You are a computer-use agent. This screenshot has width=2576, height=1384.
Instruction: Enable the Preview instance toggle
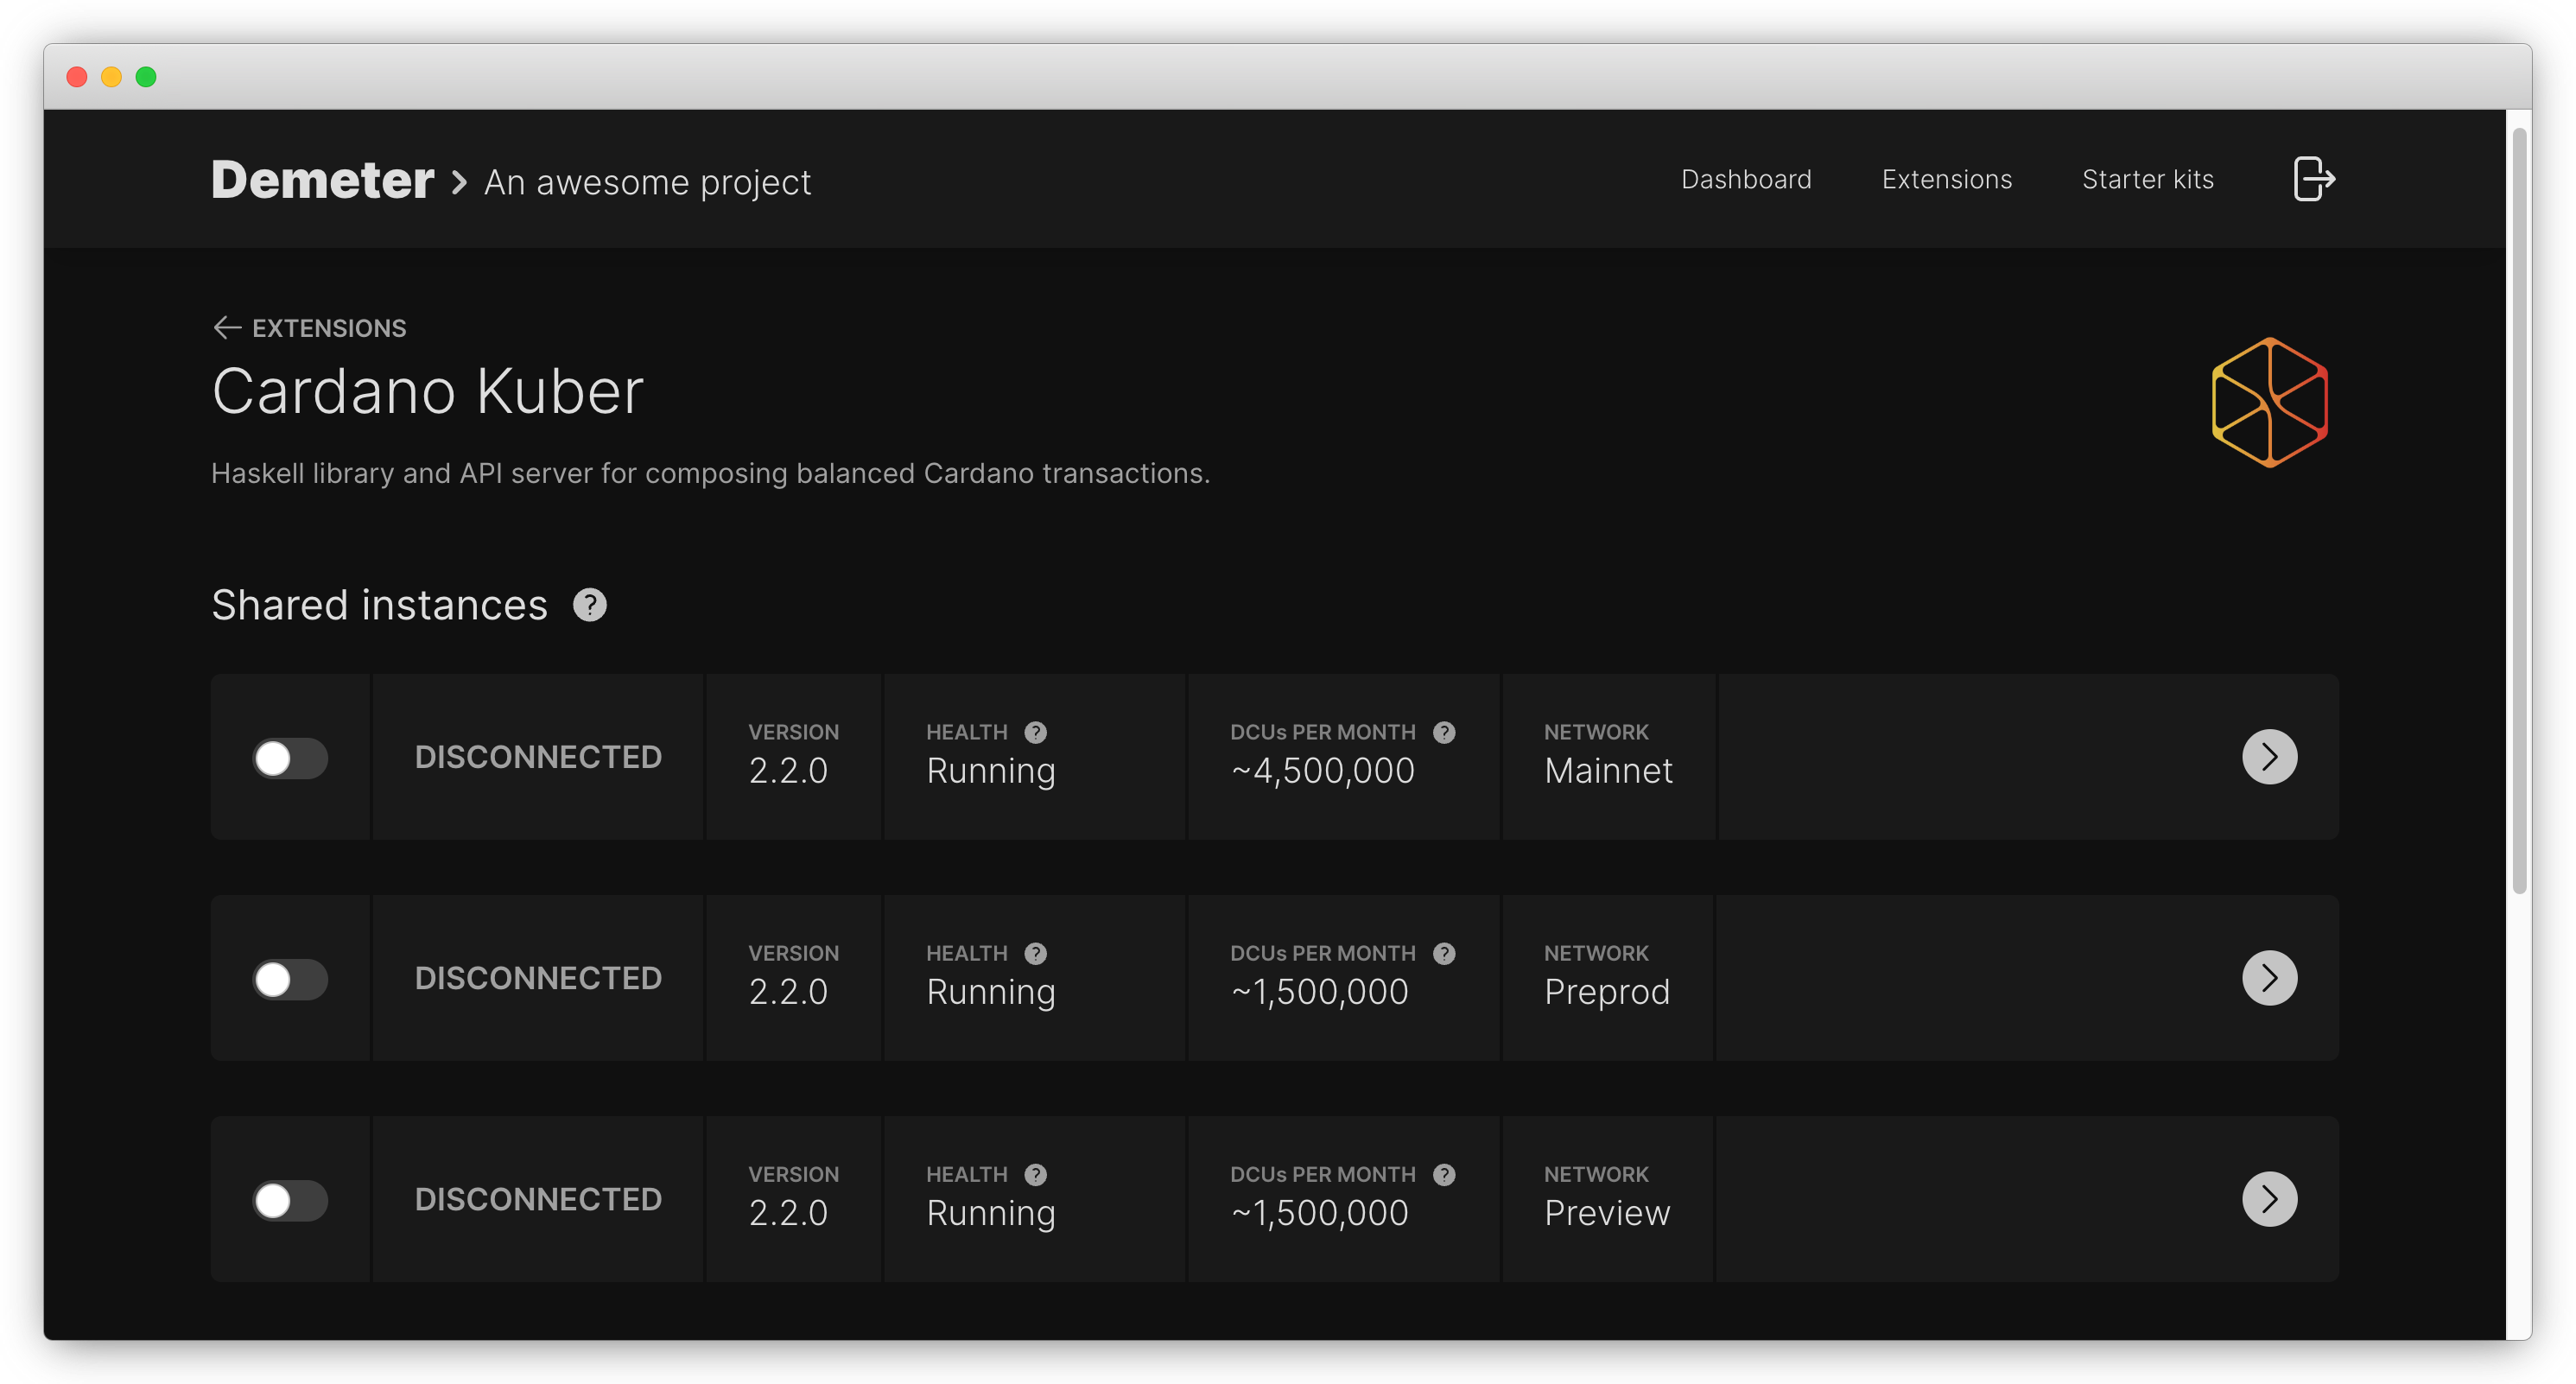[290, 1200]
